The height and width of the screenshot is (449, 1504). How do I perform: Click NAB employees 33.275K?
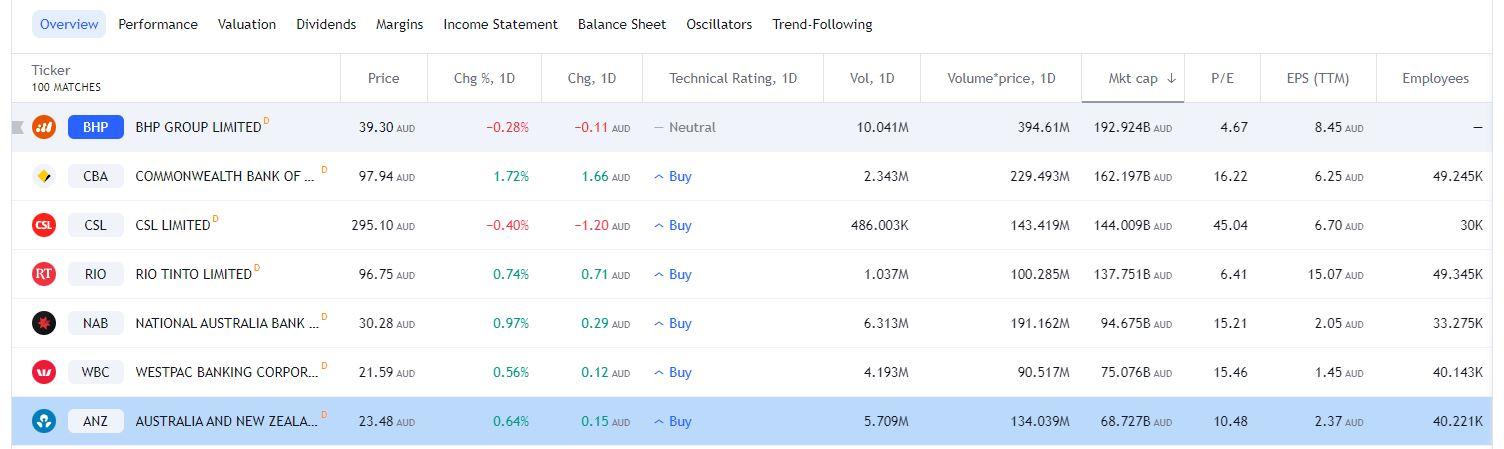click(1458, 323)
